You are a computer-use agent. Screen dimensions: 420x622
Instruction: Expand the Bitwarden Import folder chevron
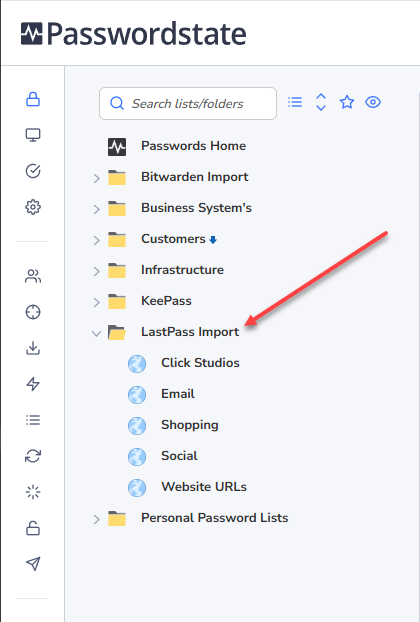pyautogui.click(x=96, y=178)
